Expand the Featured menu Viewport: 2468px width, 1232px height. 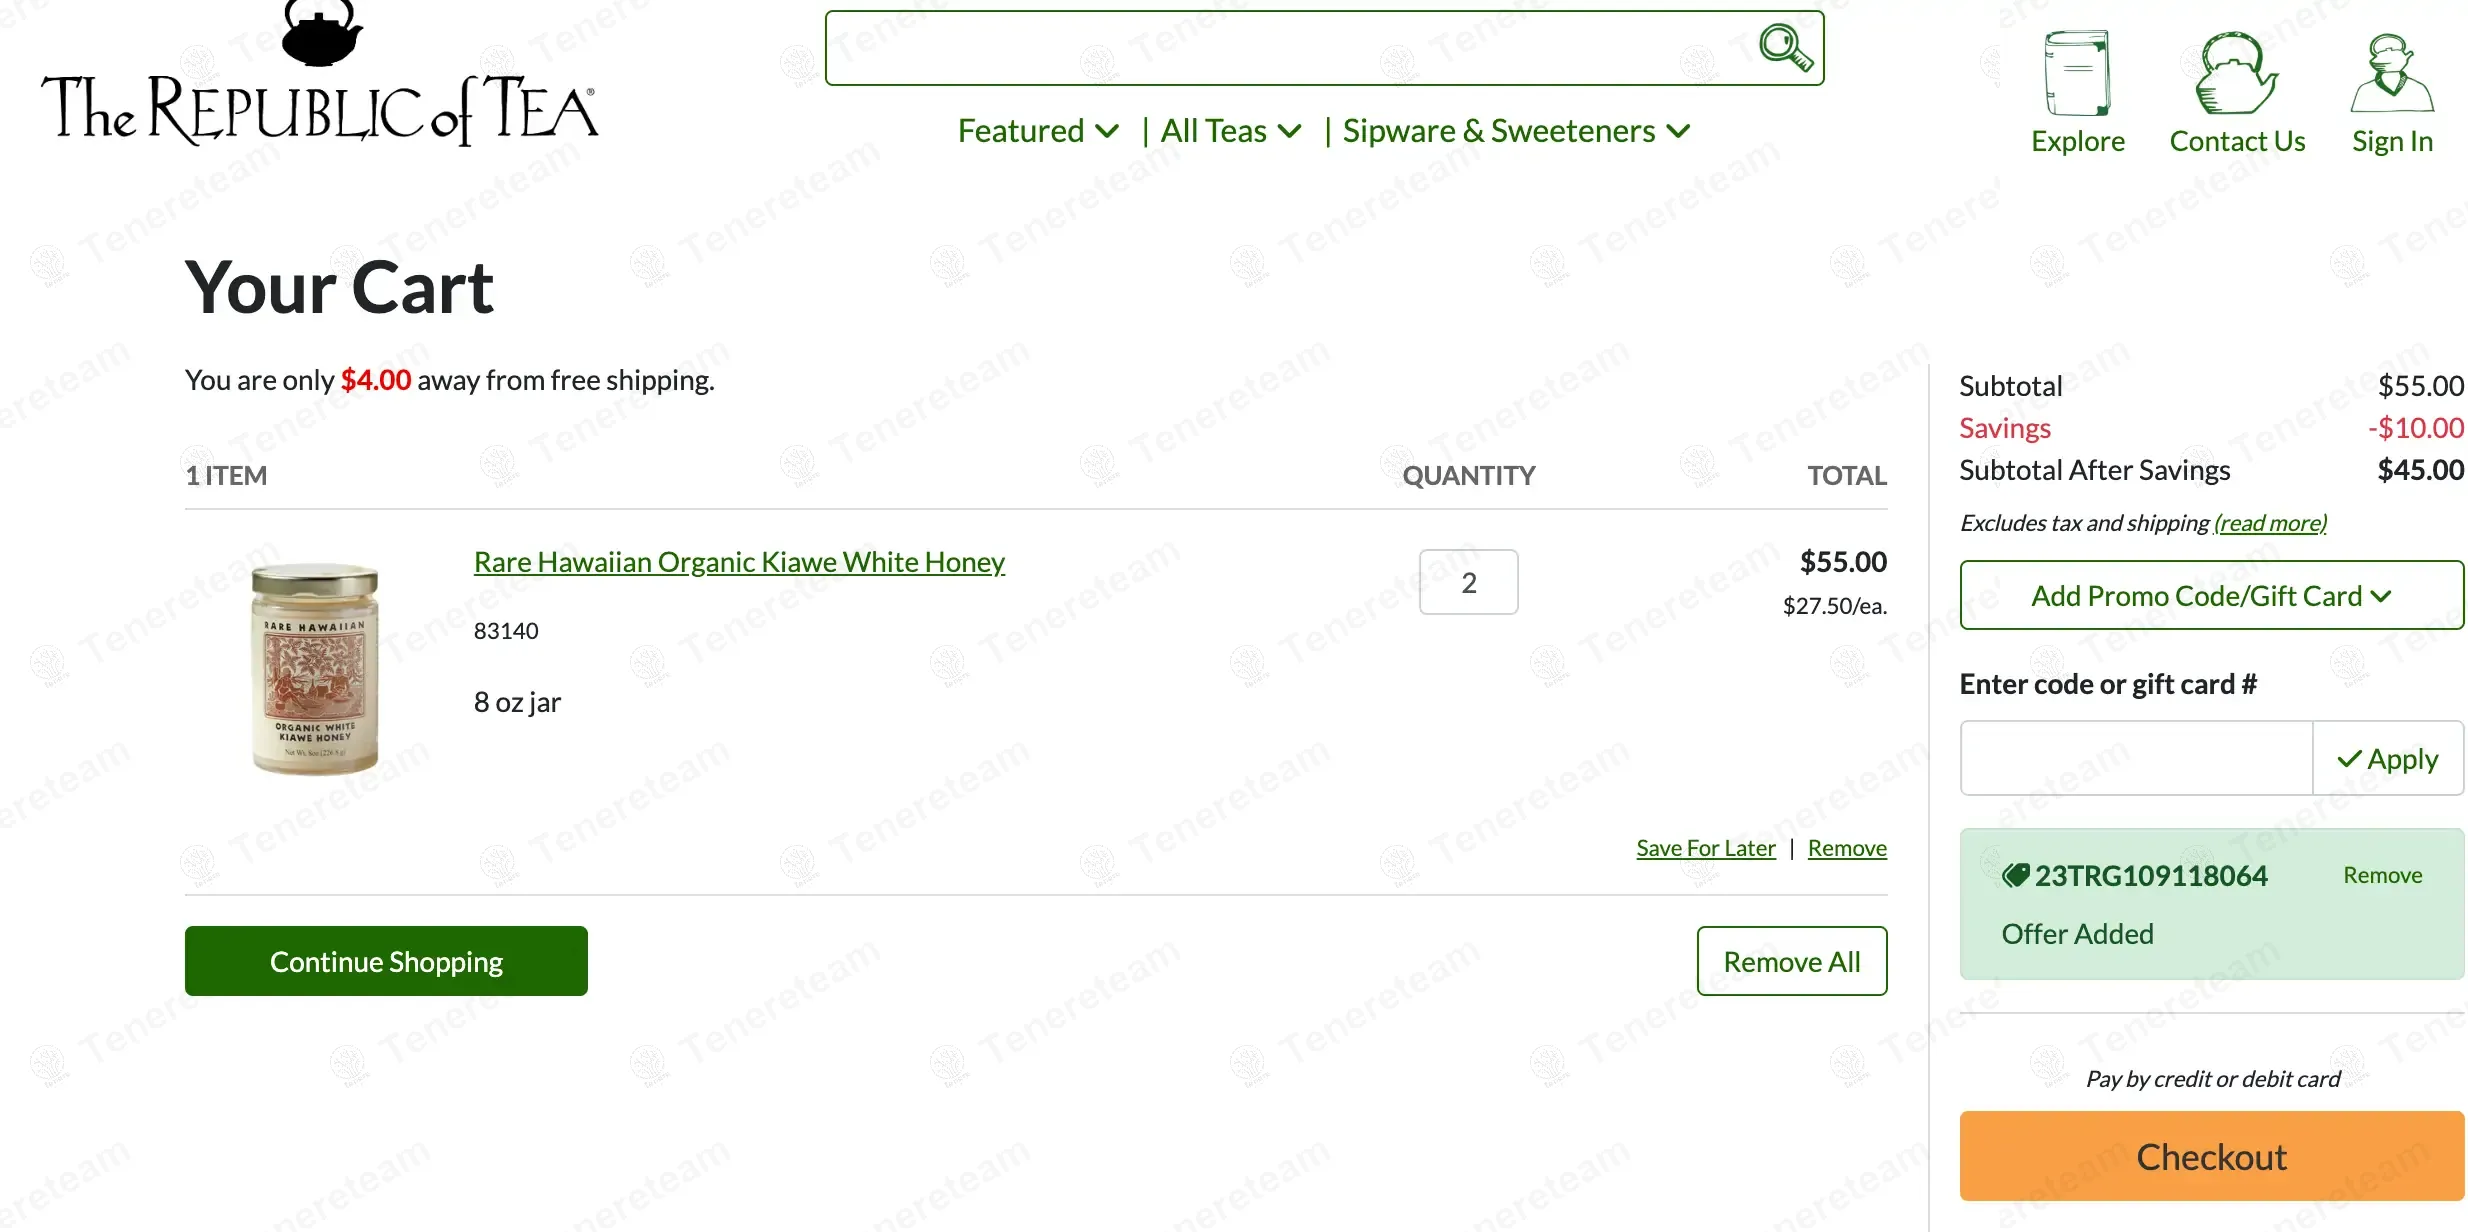1037,131
